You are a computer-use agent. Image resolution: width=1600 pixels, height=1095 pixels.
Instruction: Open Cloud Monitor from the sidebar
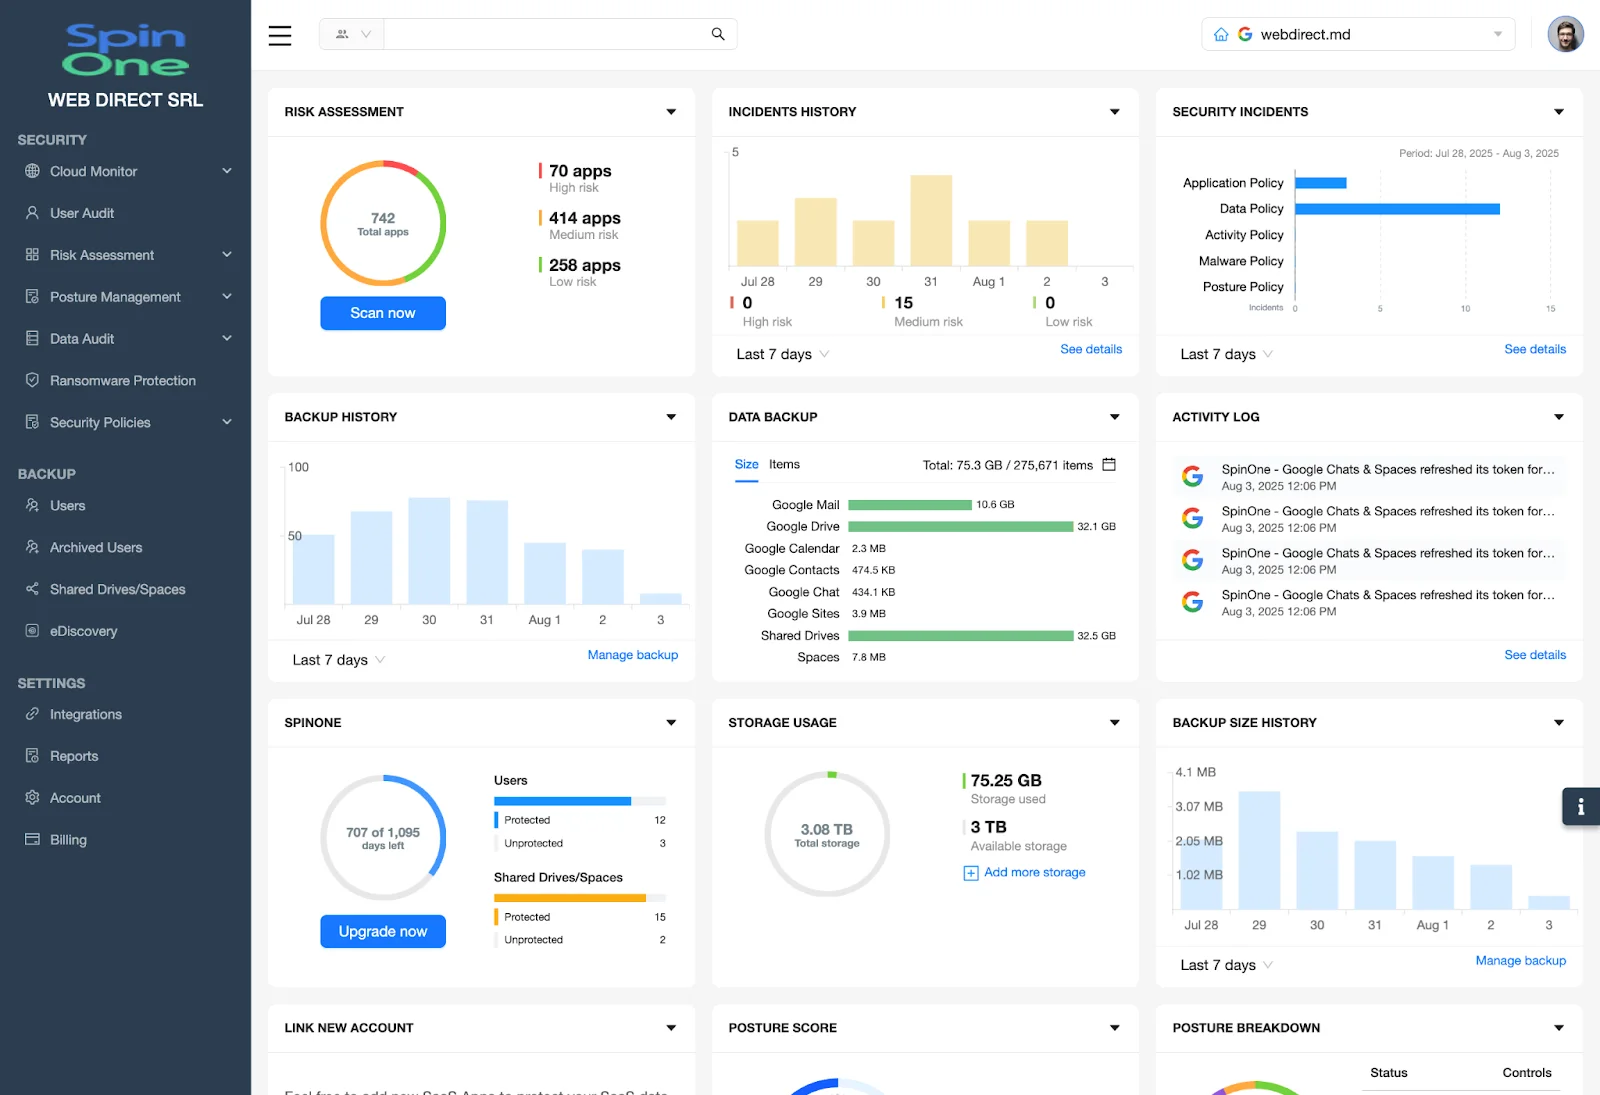pyautogui.click(x=95, y=171)
